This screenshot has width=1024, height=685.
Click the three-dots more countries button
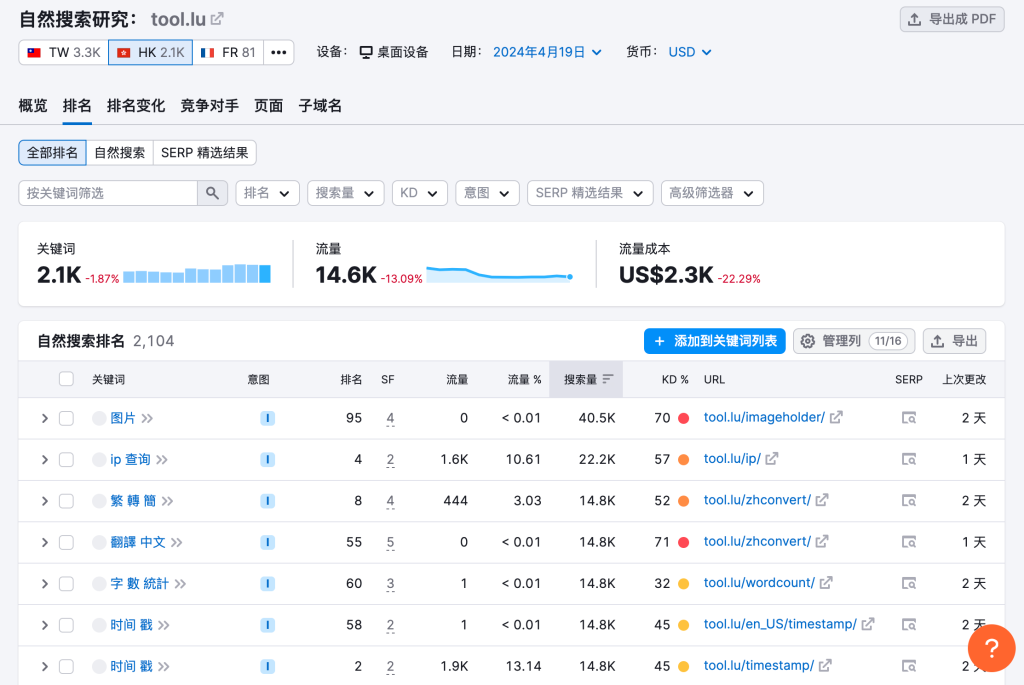click(279, 52)
